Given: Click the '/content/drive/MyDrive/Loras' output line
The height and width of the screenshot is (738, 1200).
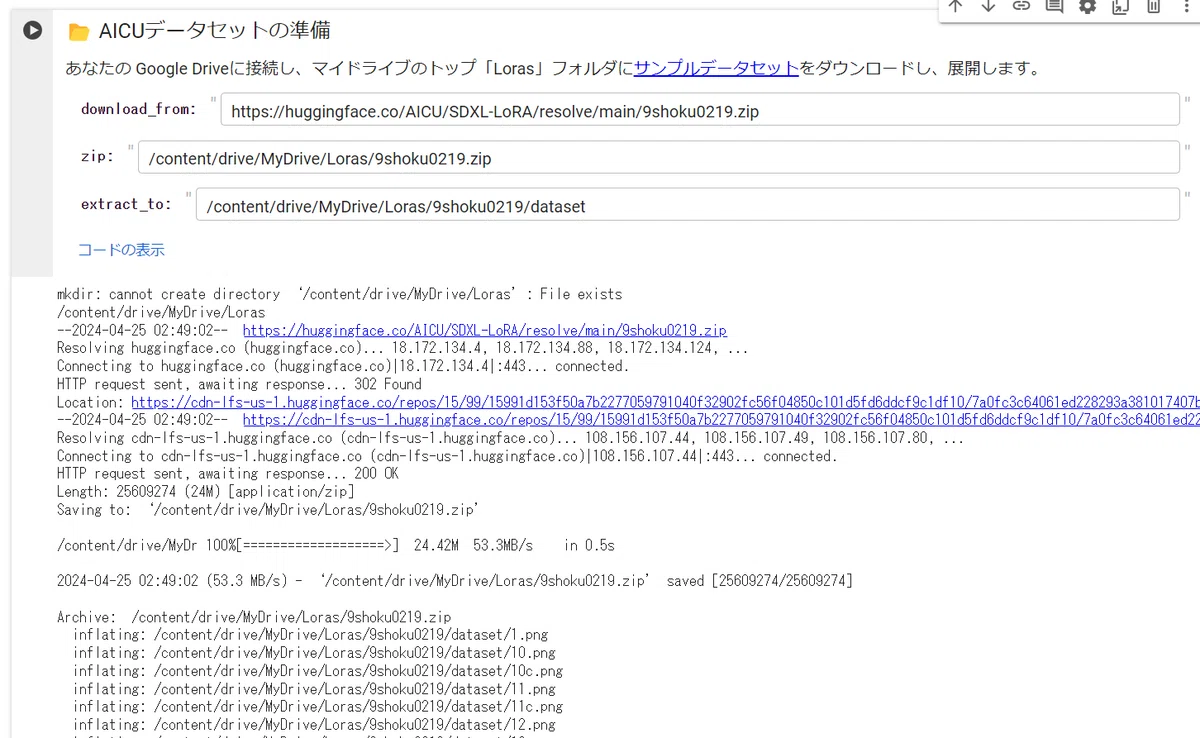Looking at the screenshot, I should tap(161, 312).
